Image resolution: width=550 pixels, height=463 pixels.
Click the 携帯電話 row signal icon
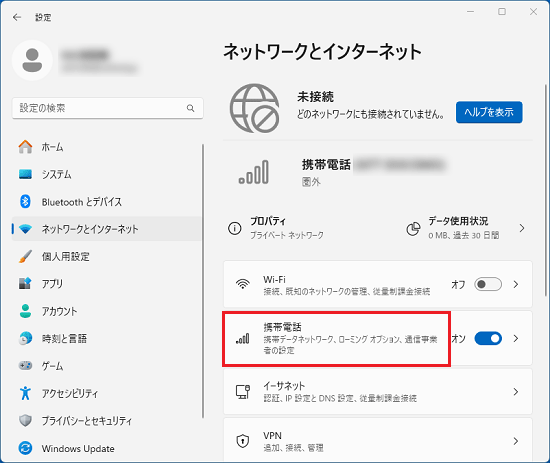pyautogui.click(x=243, y=338)
